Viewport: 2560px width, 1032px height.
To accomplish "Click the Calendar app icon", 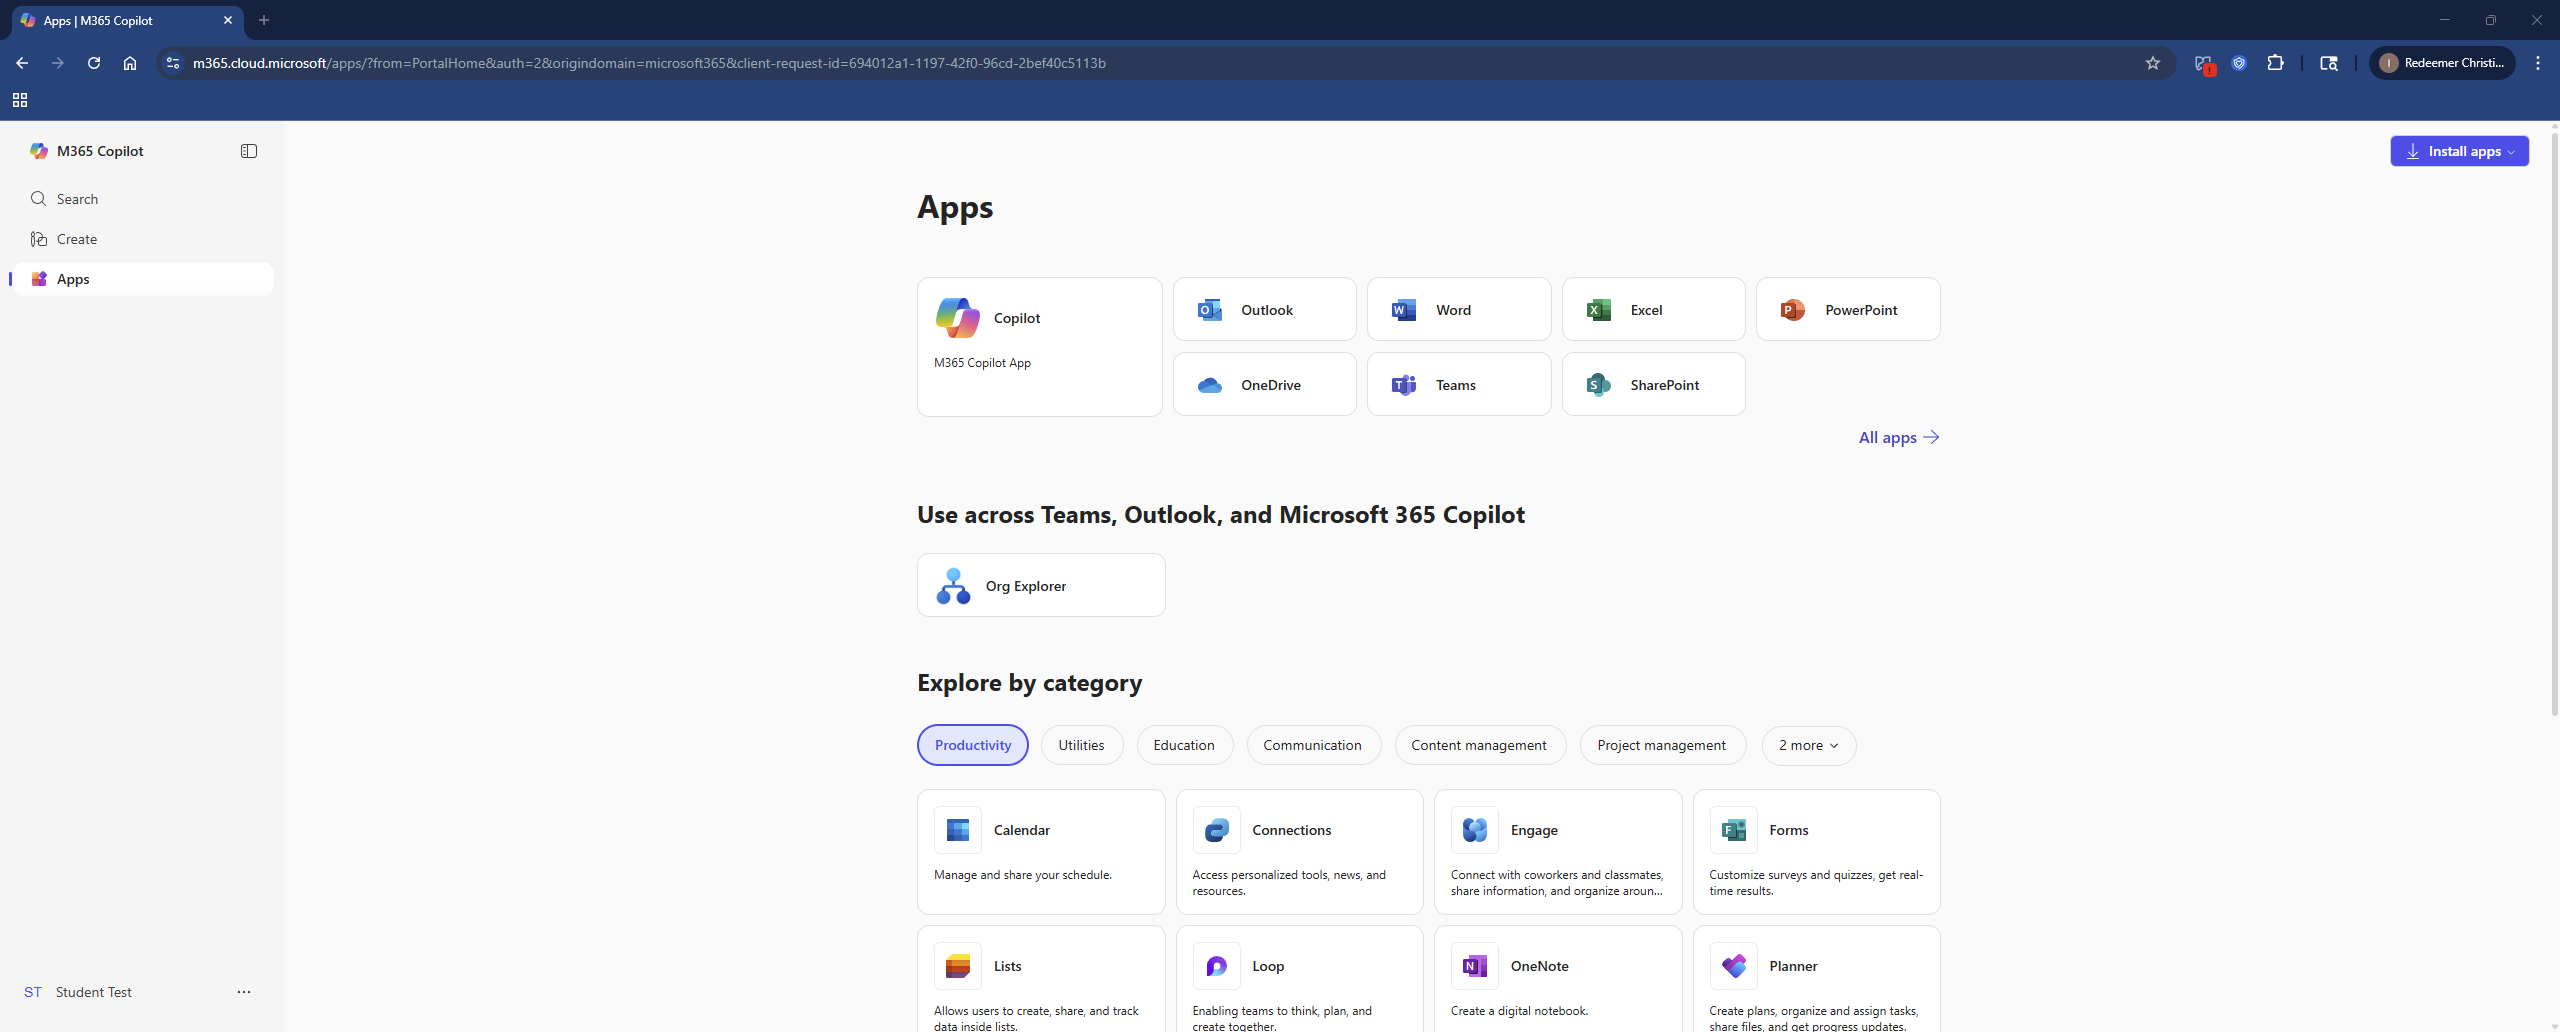I will click(958, 830).
